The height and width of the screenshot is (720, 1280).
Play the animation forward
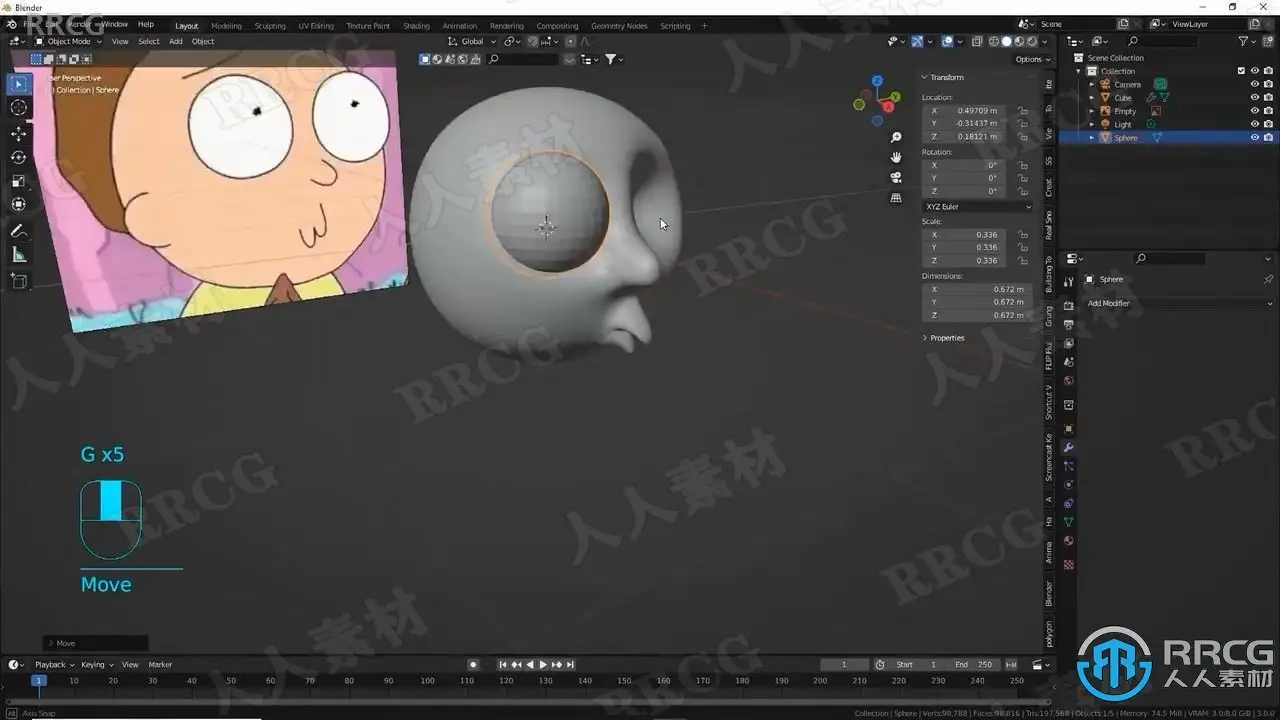[543, 665]
